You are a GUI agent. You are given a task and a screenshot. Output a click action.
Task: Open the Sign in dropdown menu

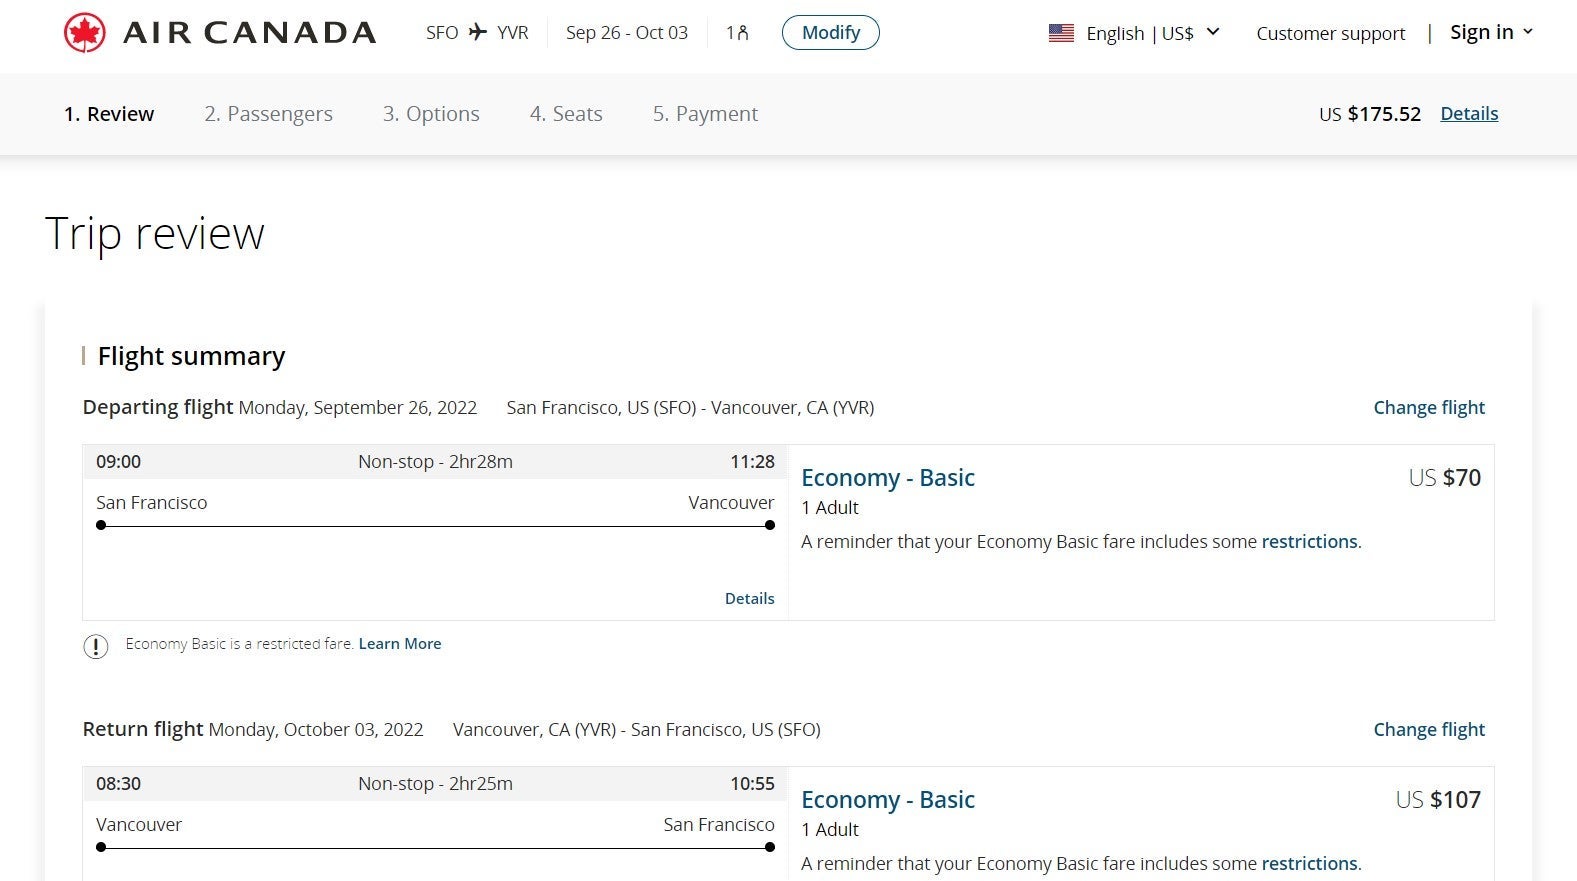pos(1491,32)
